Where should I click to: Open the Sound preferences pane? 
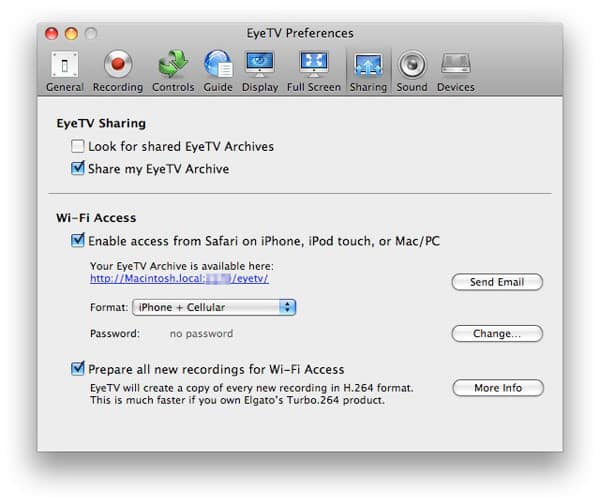click(412, 72)
